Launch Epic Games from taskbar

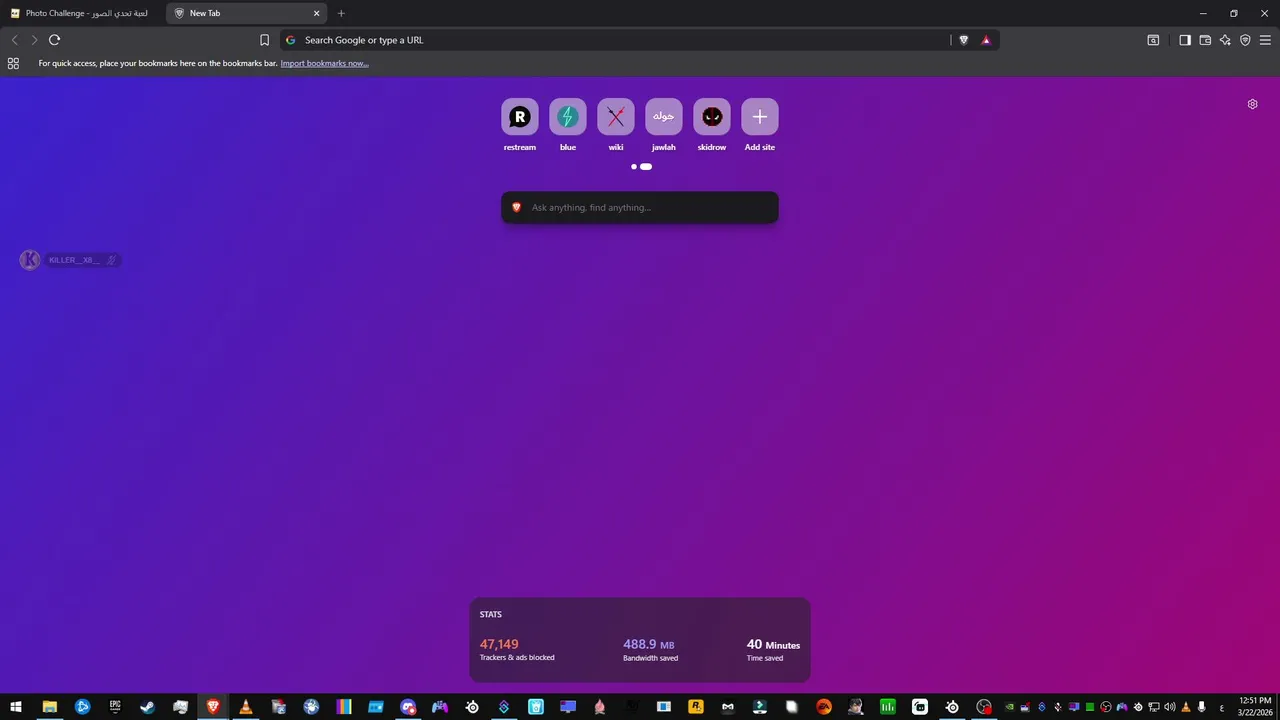coord(115,707)
